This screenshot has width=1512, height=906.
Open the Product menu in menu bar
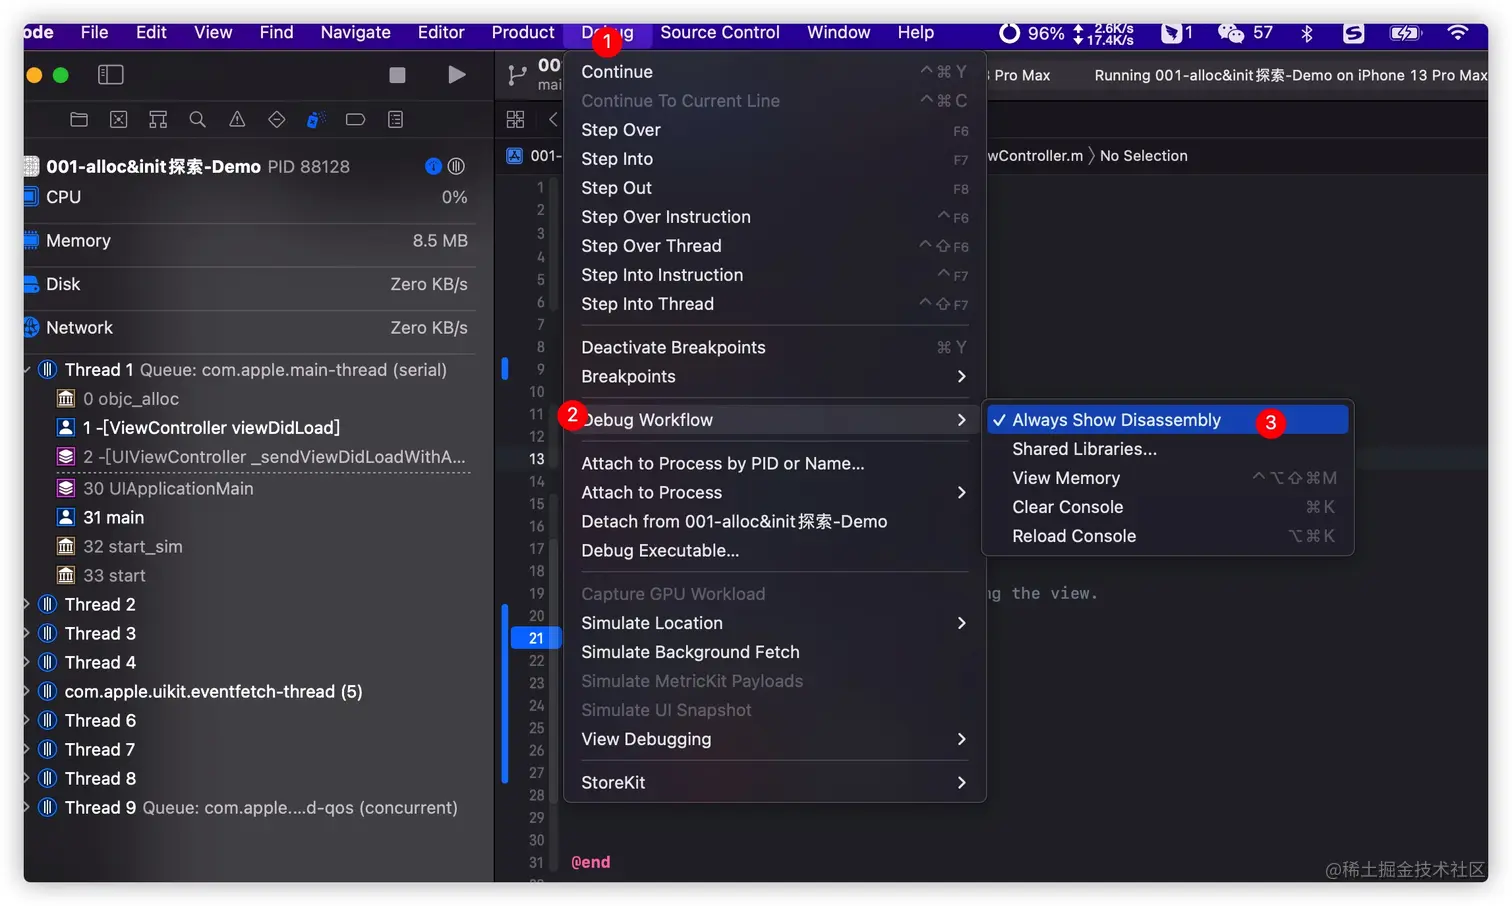[523, 33]
